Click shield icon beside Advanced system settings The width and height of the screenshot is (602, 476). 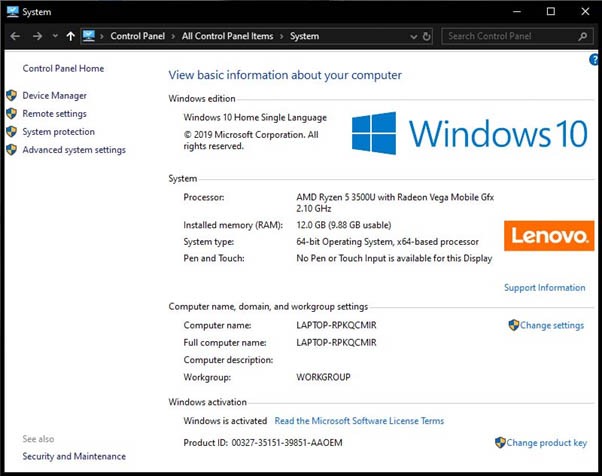[x=12, y=150]
